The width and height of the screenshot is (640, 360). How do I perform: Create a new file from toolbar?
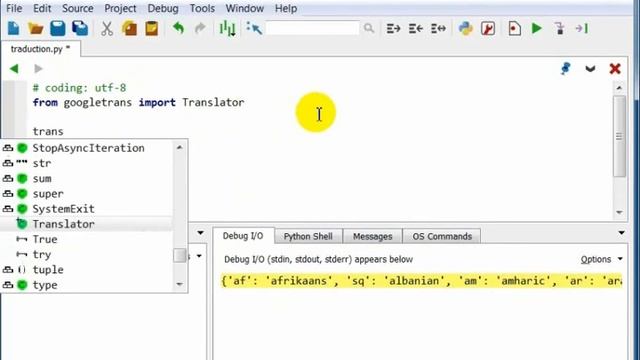tap(13, 29)
